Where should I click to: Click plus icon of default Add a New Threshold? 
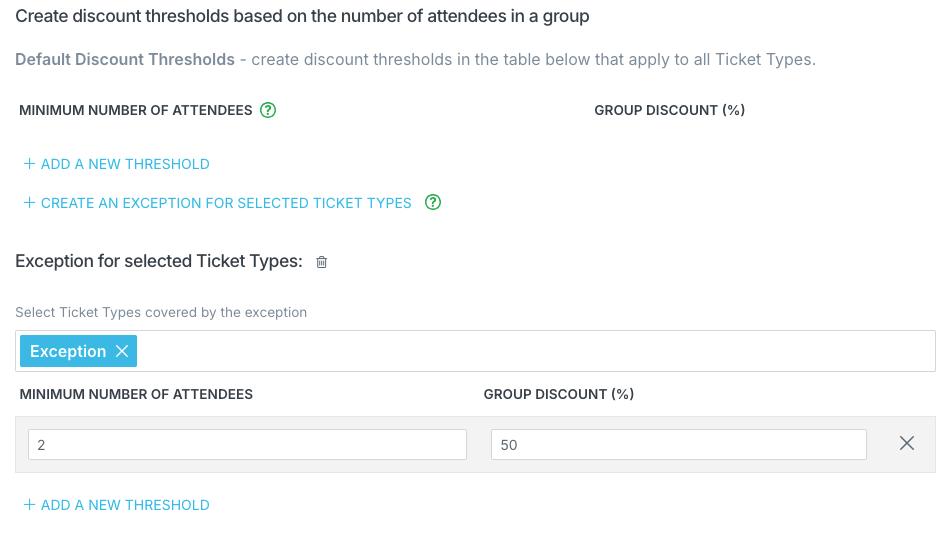pyautogui.click(x=29, y=164)
